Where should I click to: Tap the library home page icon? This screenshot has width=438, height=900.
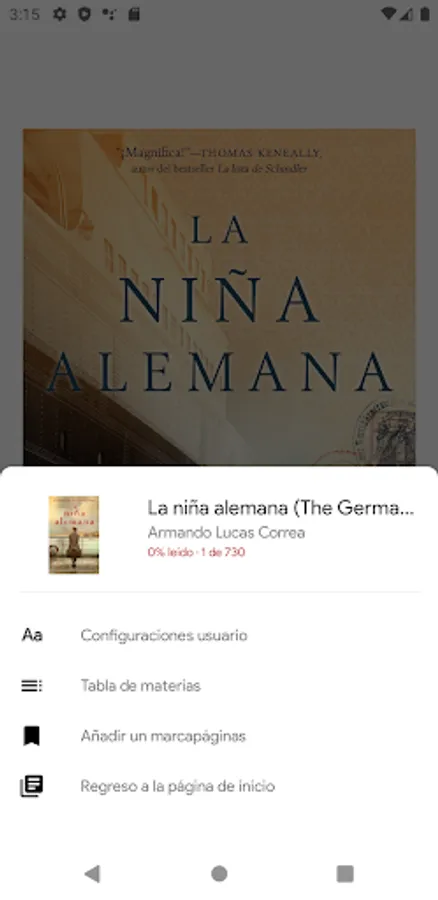click(x=32, y=786)
